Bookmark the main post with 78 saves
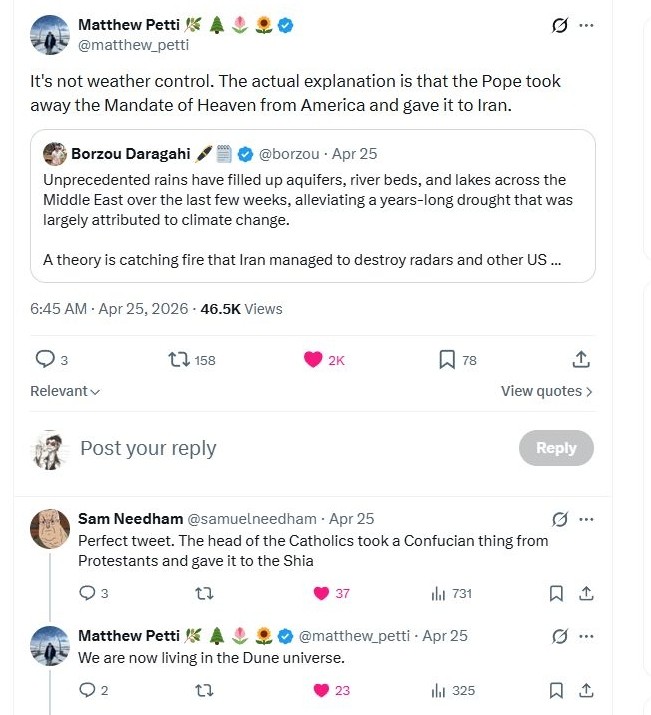 pos(447,360)
